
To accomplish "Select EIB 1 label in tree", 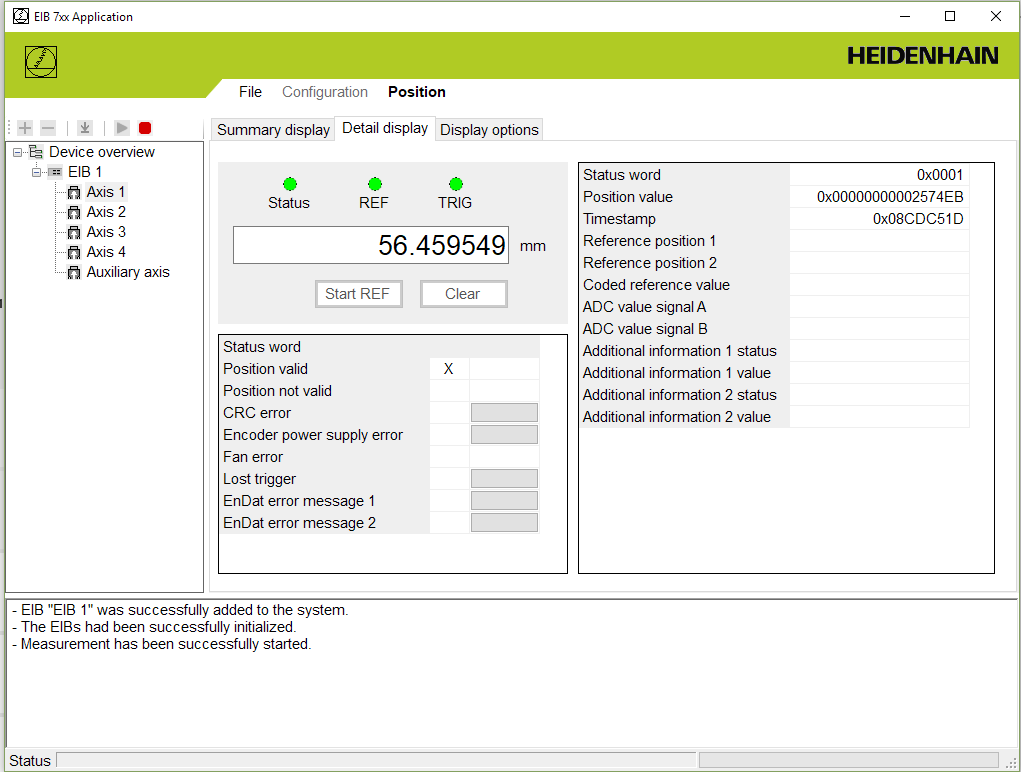I will pyautogui.click(x=85, y=172).
